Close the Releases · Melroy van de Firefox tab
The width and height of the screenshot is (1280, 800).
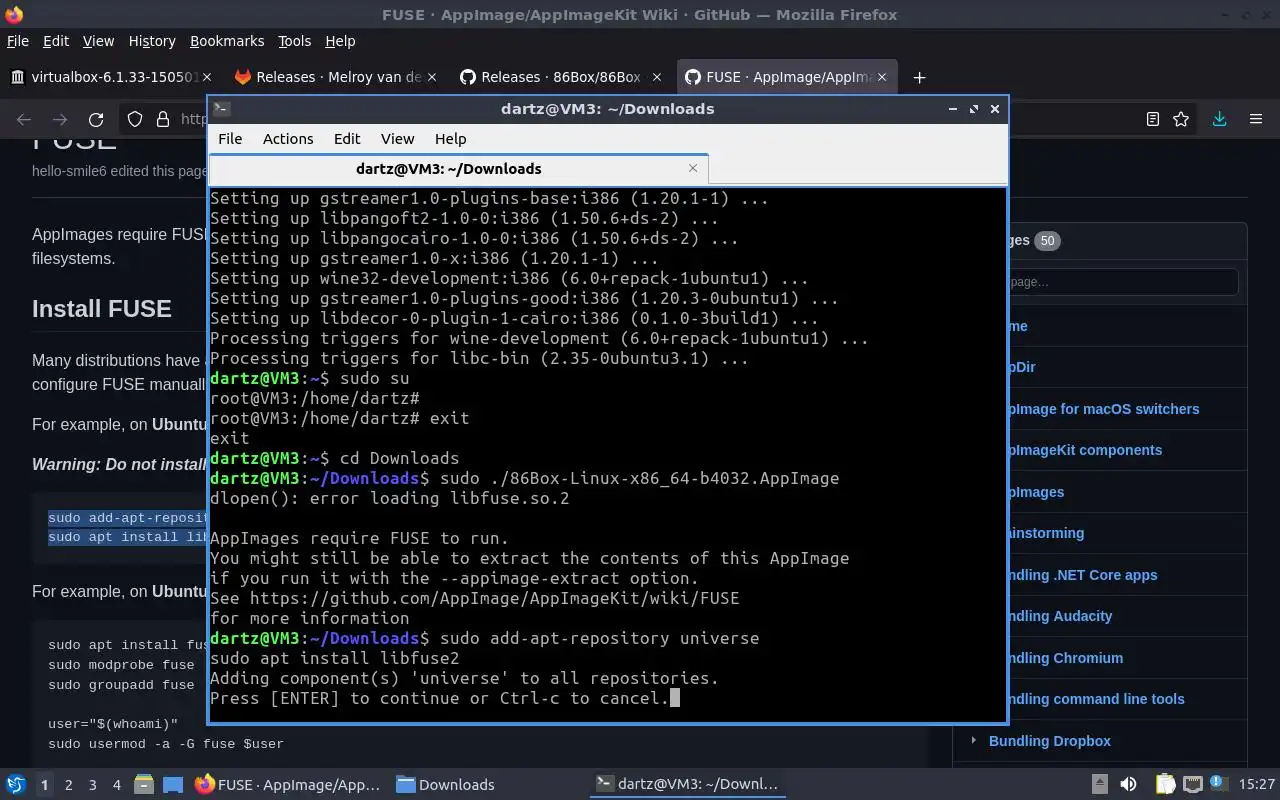432,77
